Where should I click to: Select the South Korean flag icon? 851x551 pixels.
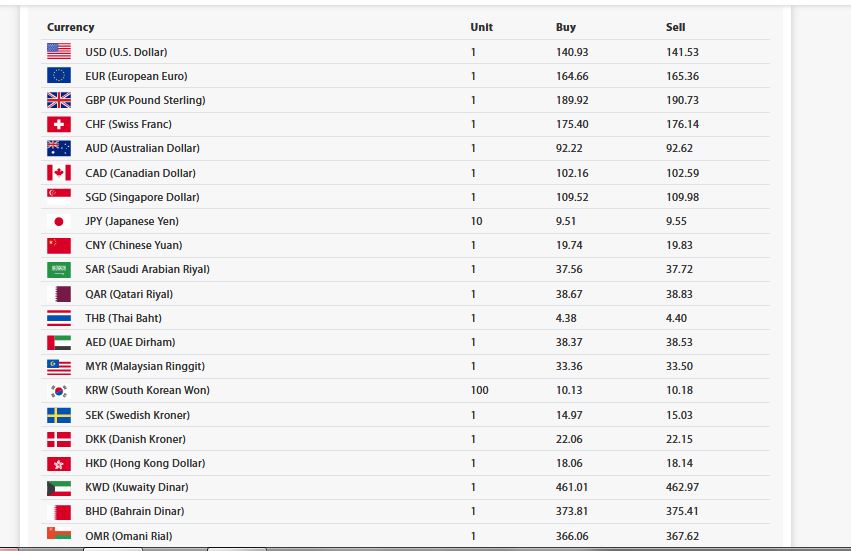(x=59, y=391)
